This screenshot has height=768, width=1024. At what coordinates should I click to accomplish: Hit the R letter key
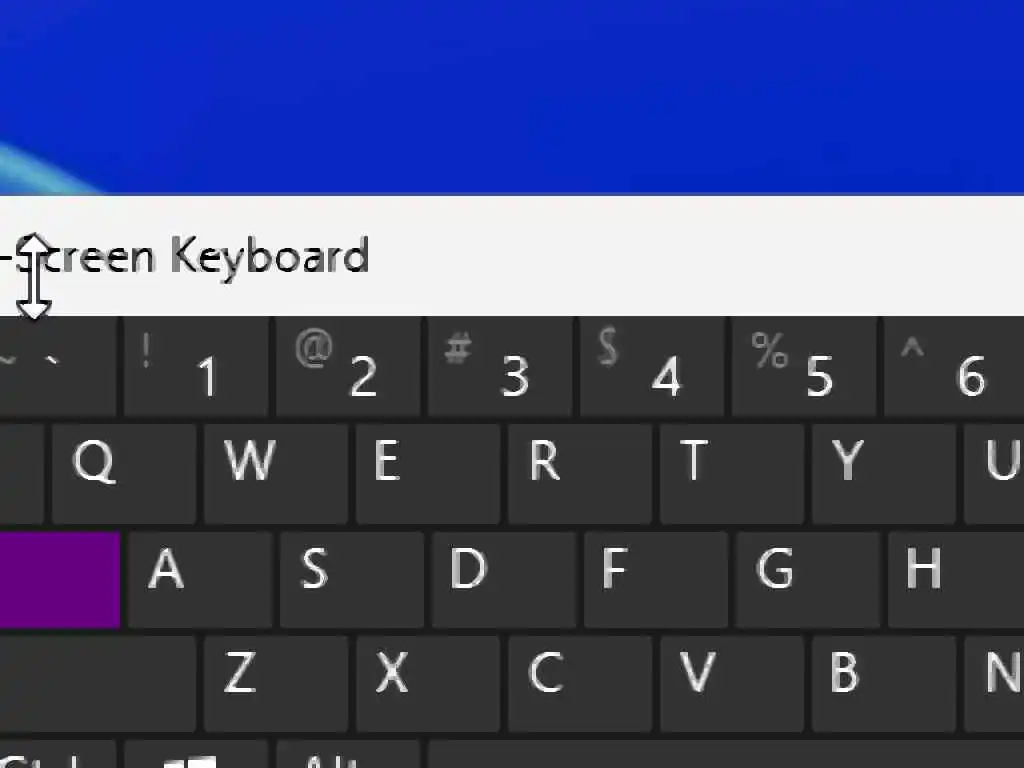click(580, 473)
